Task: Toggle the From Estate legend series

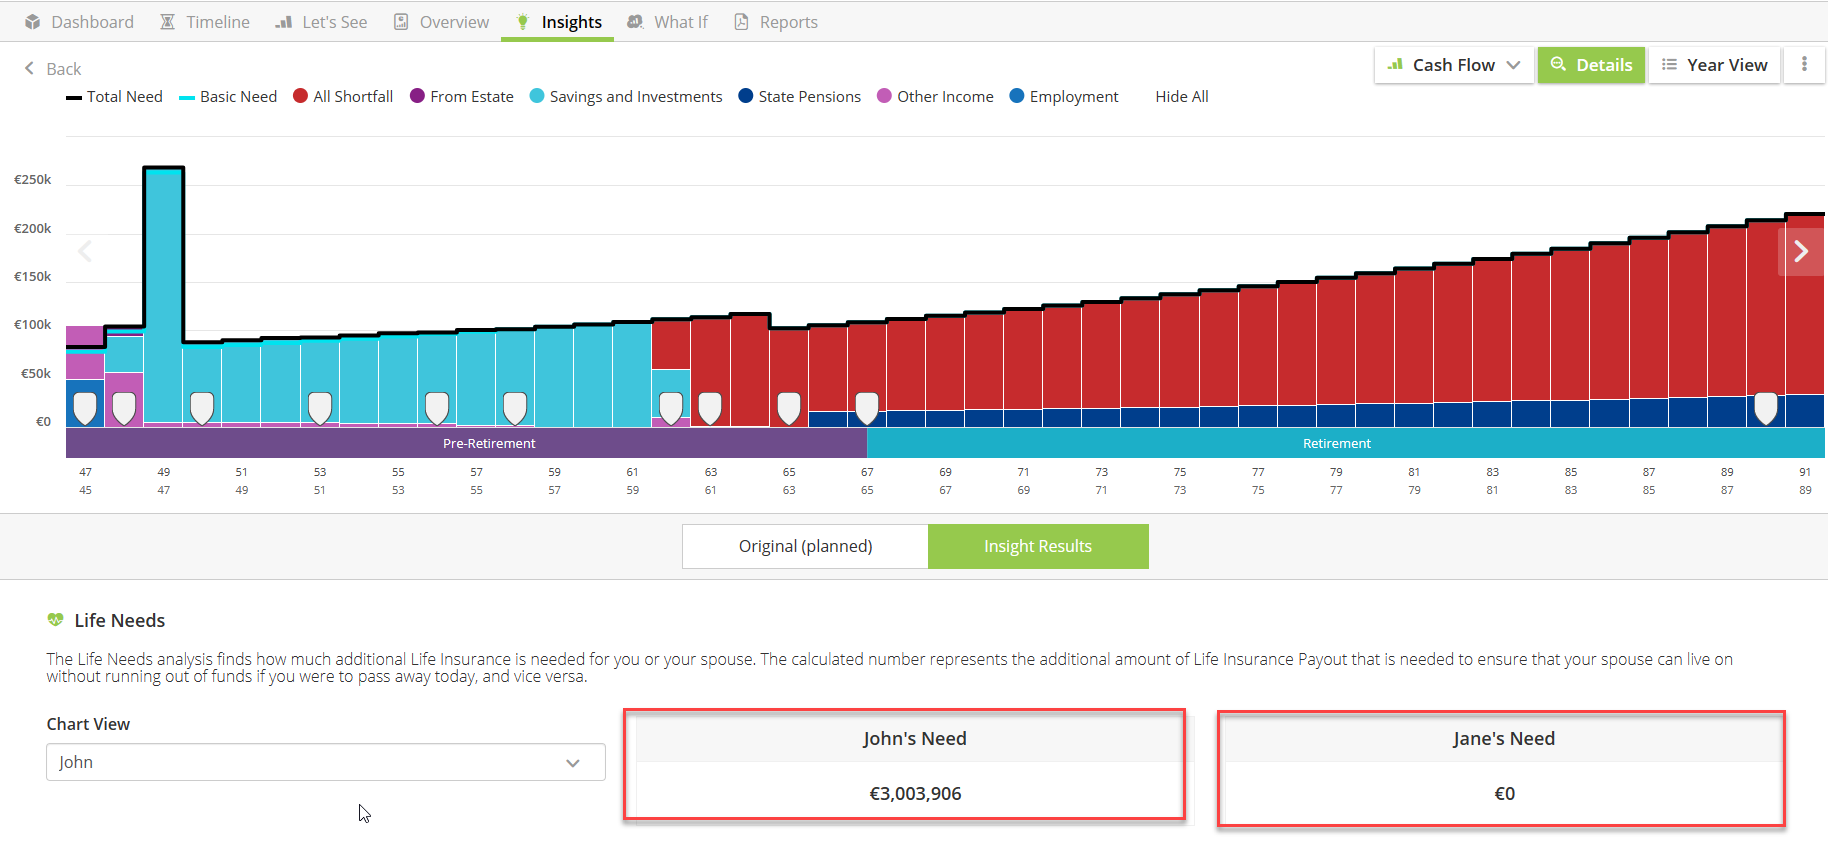Action: (x=462, y=97)
